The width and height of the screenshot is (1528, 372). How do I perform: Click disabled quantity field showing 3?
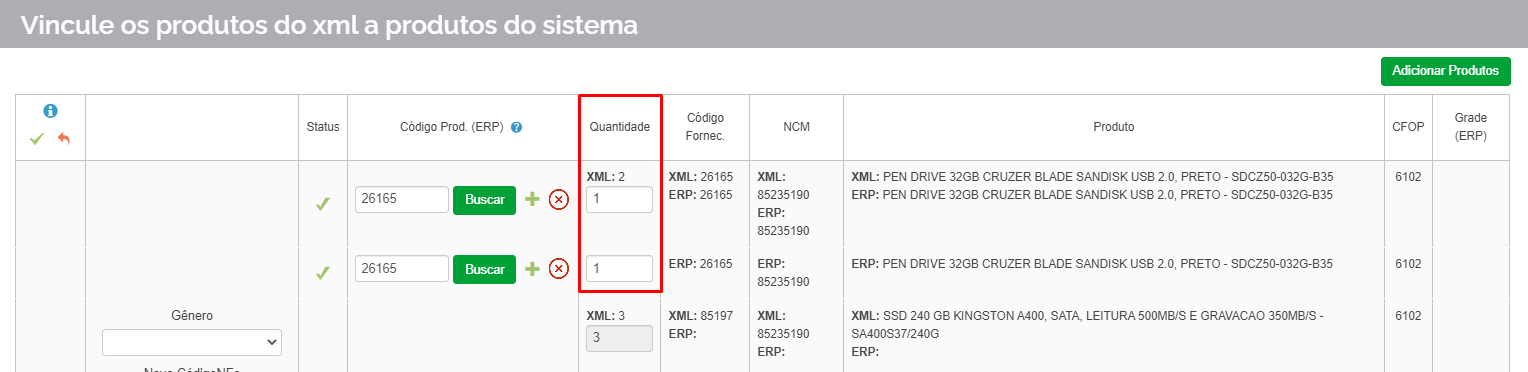[x=619, y=338]
